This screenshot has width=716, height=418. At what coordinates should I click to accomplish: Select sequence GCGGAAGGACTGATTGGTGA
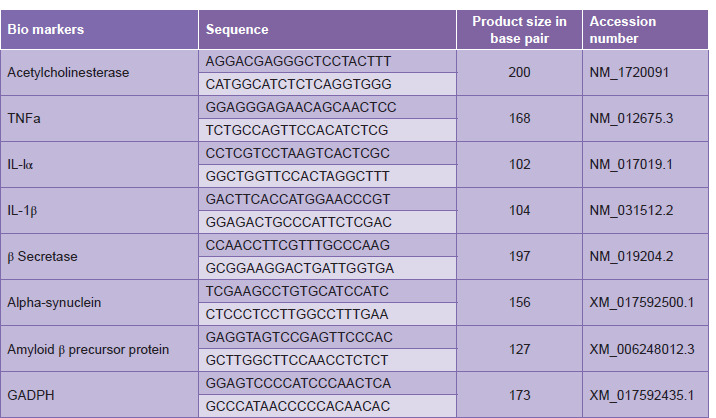click(299, 268)
